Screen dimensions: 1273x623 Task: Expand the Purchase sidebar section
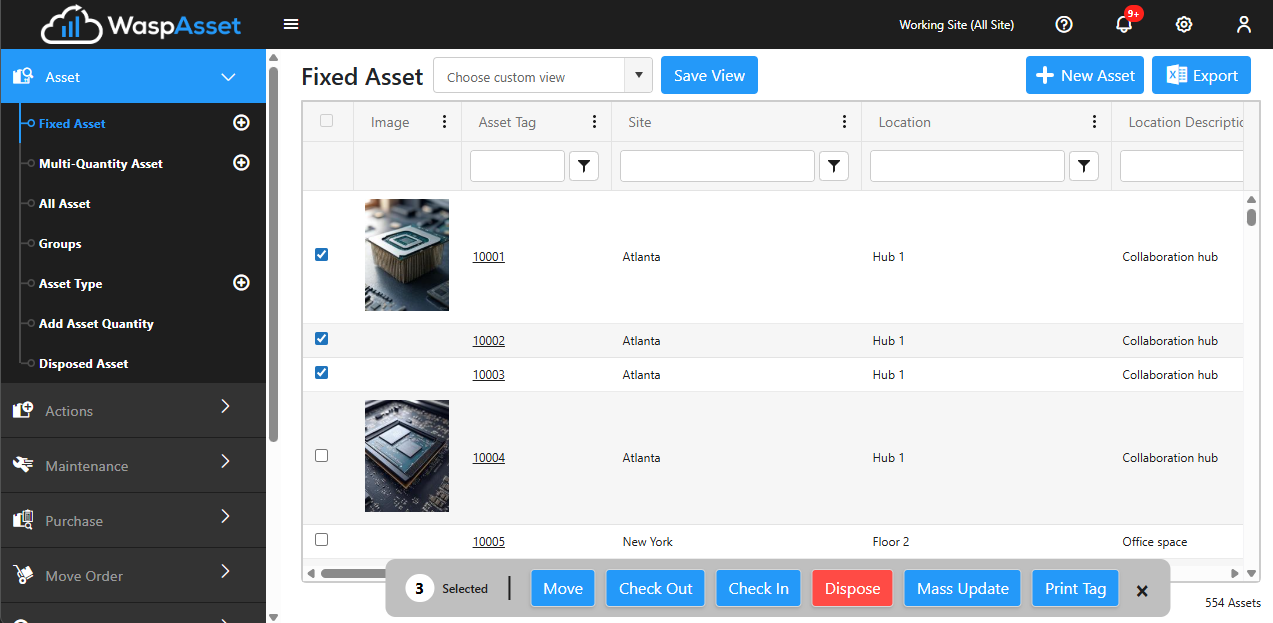[225, 516]
